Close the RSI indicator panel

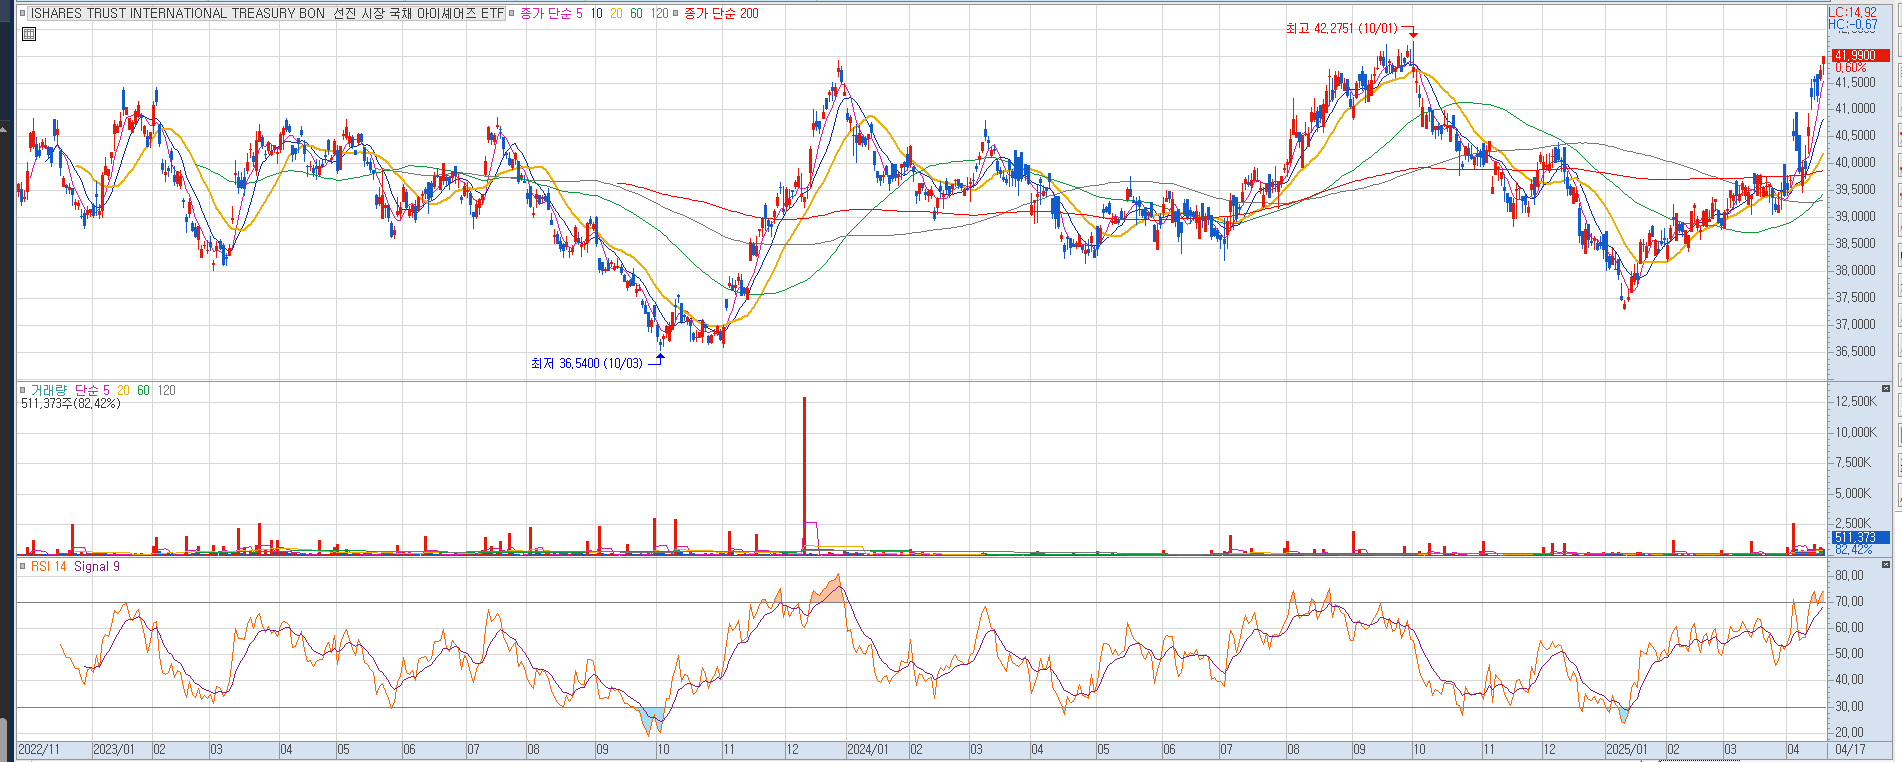[1886, 564]
